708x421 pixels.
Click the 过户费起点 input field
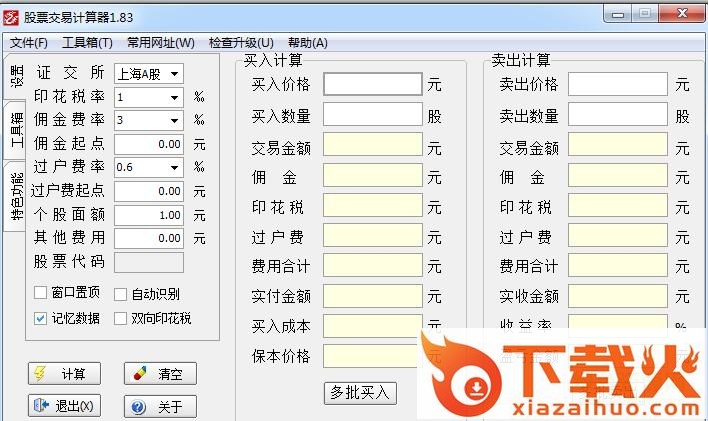pos(149,191)
